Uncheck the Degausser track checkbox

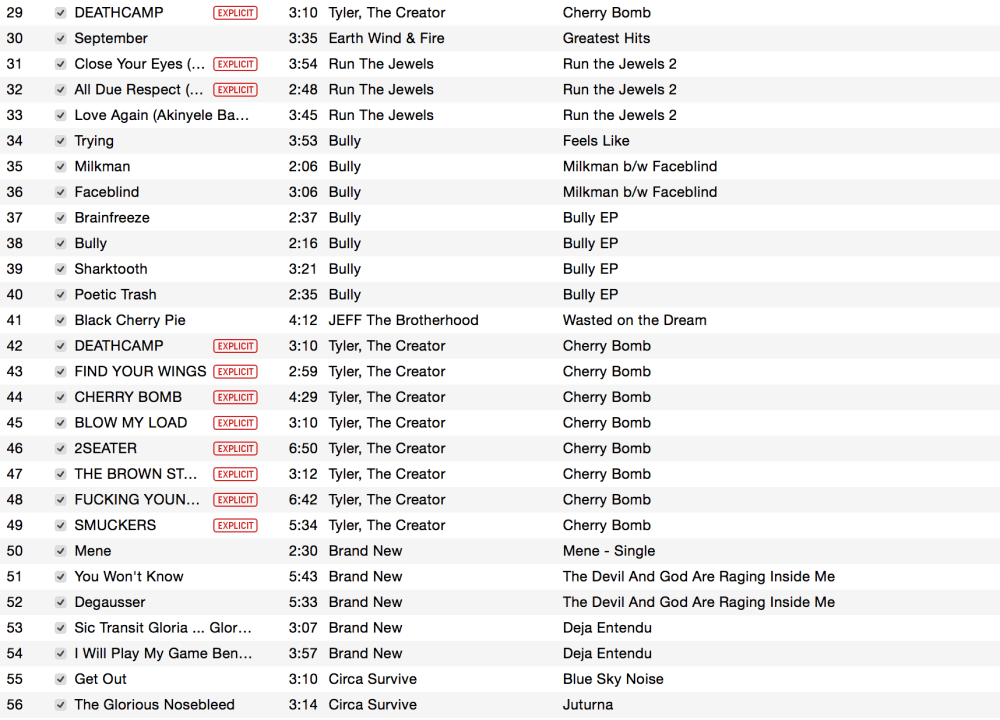click(61, 603)
